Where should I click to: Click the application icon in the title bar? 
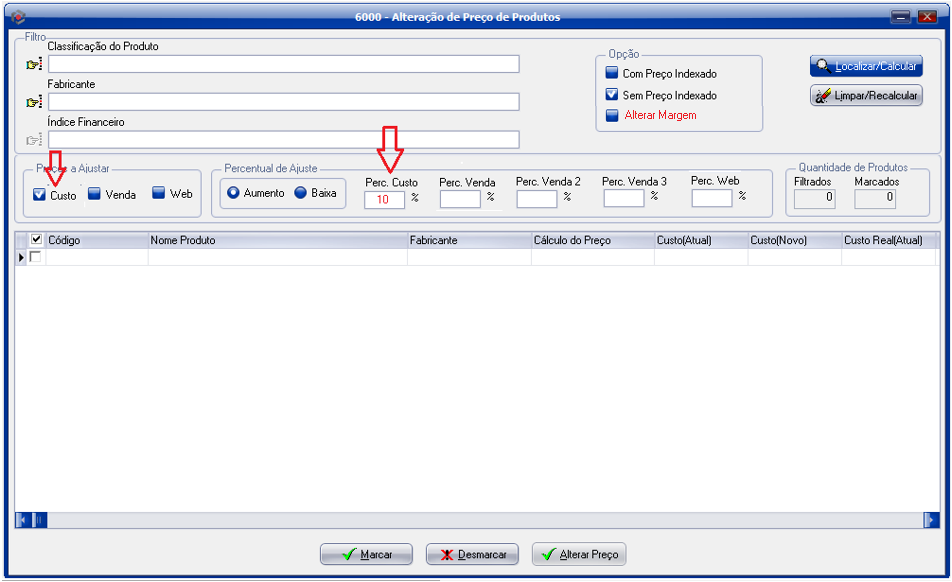click(x=17, y=17)
